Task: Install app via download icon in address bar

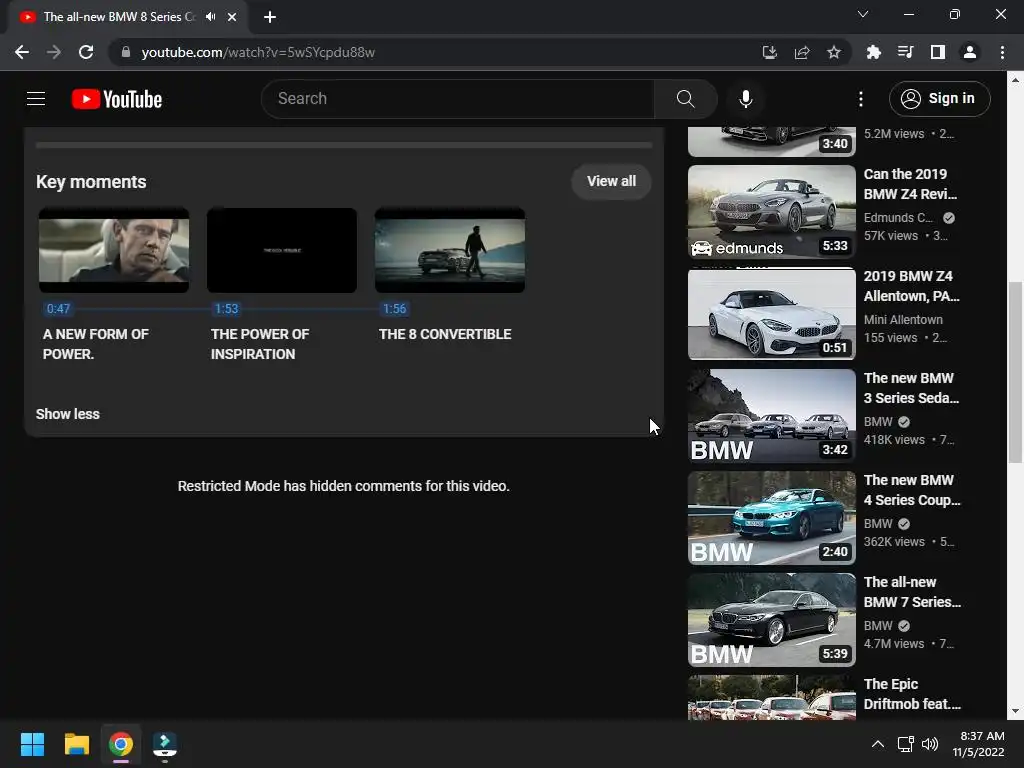Action: [770, 52]
